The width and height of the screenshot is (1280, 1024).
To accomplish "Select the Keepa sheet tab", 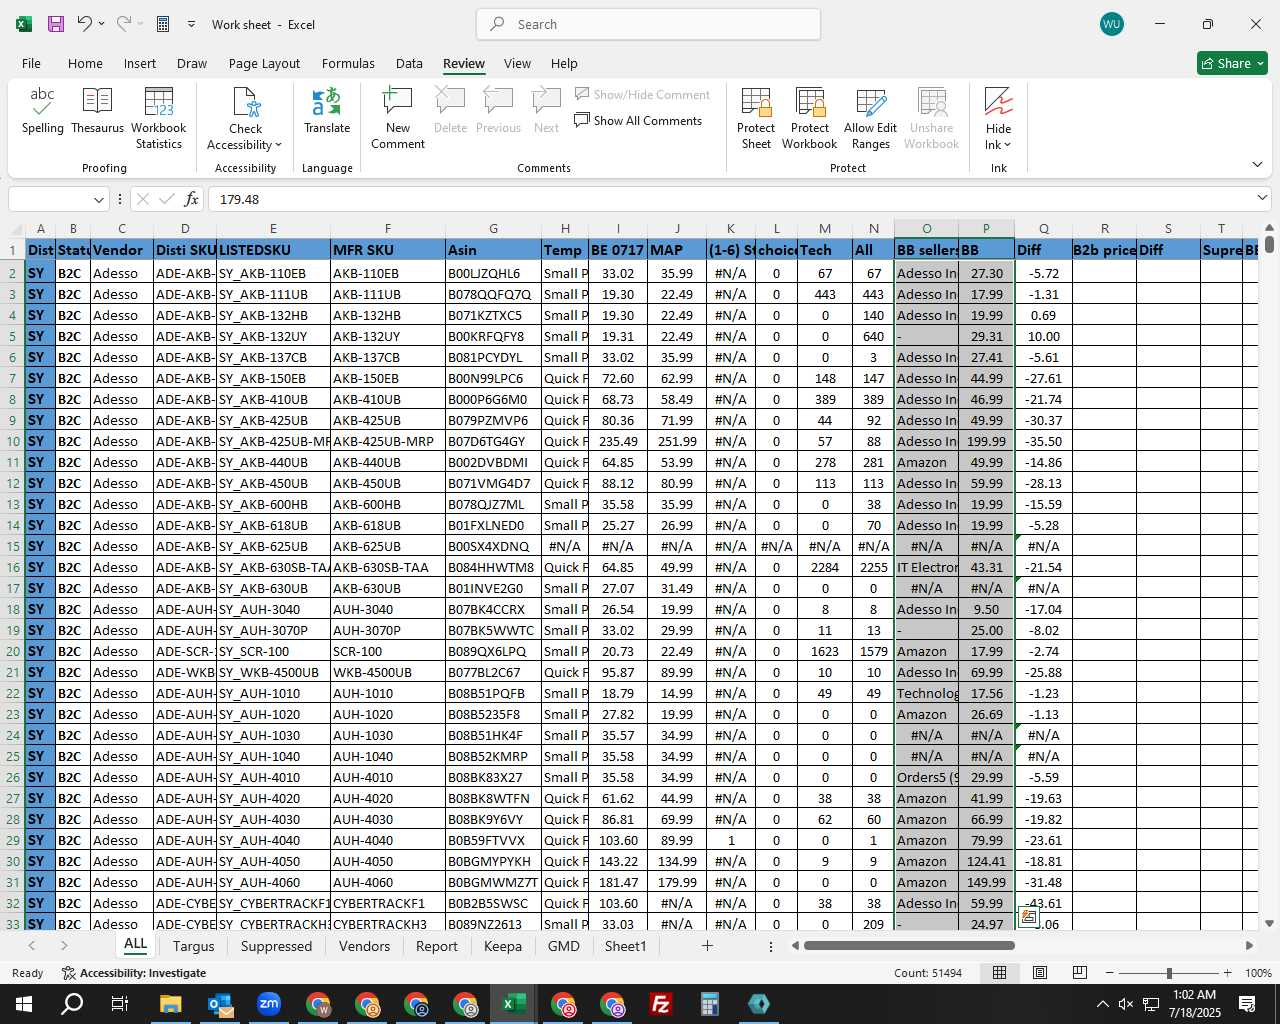I will (503, 946).
